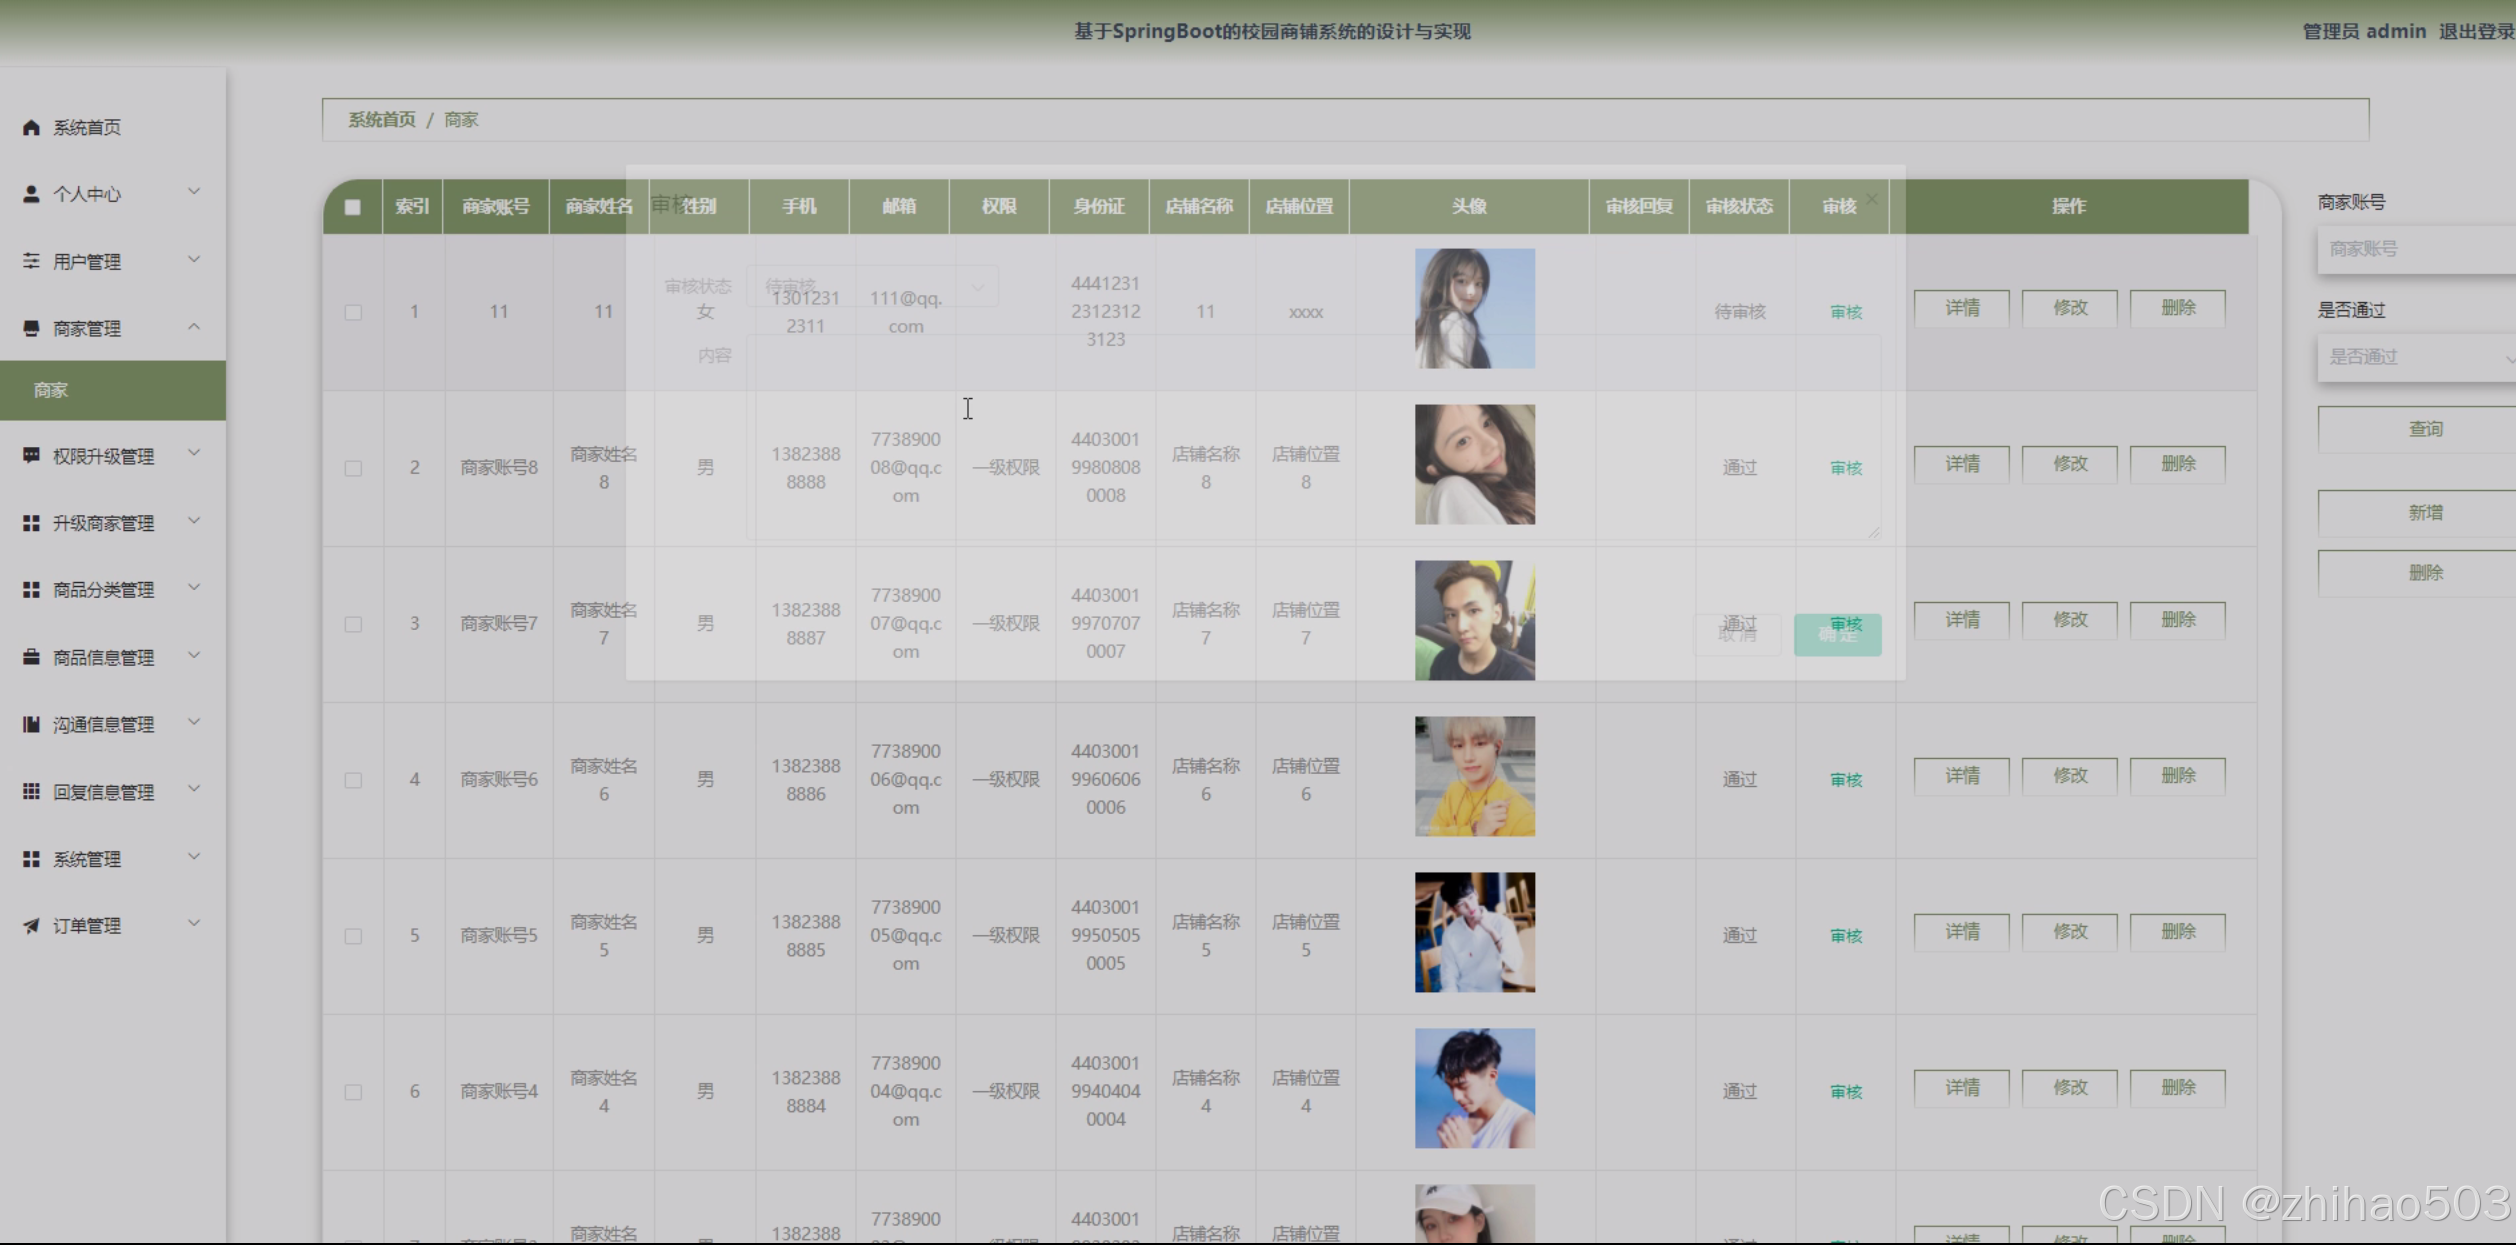Viewport: 2516px width, 1245px height.
Task: Open the 沟通信息管理 menu
Action: point(103,724)
